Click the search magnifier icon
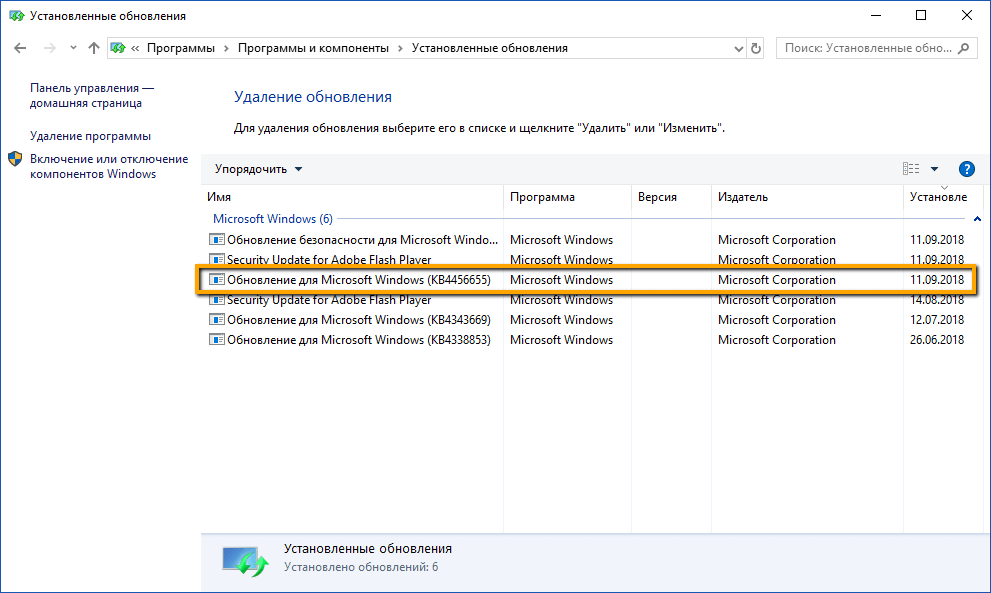The image size is (991, 593). click(x=961, y=47)
